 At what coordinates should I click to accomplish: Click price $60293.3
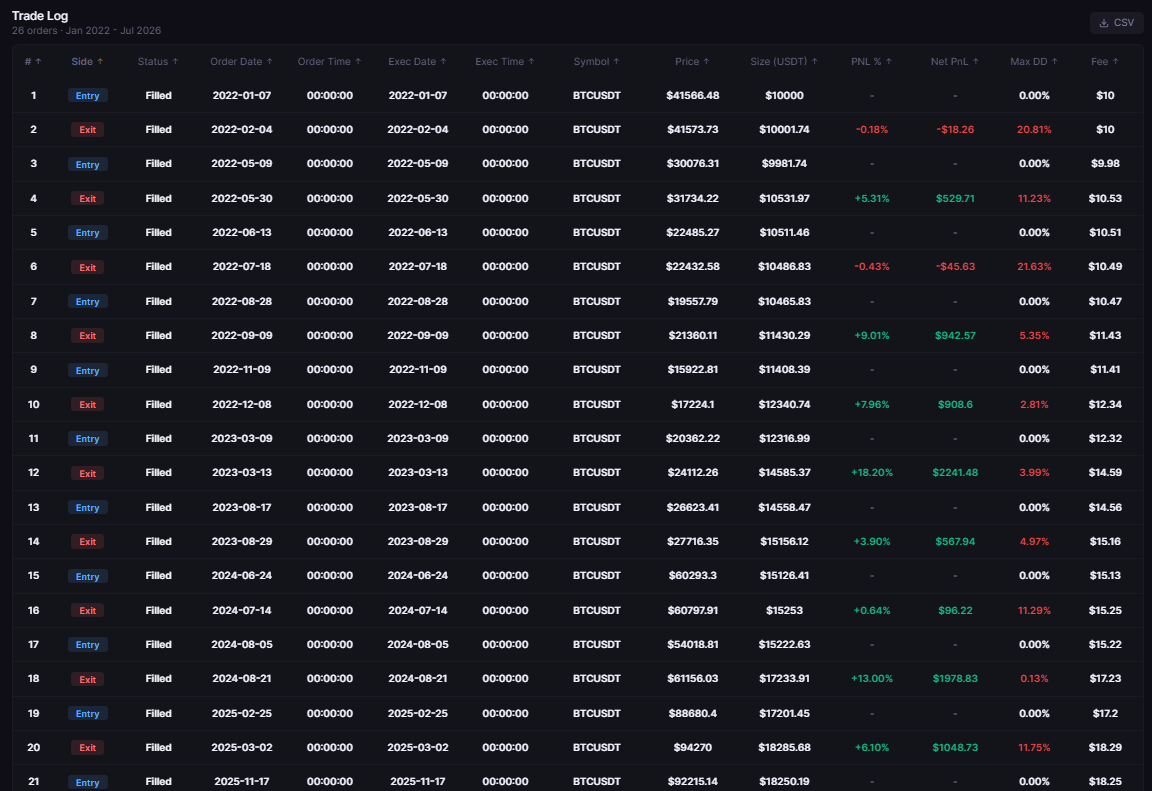(x=693, y=575)
